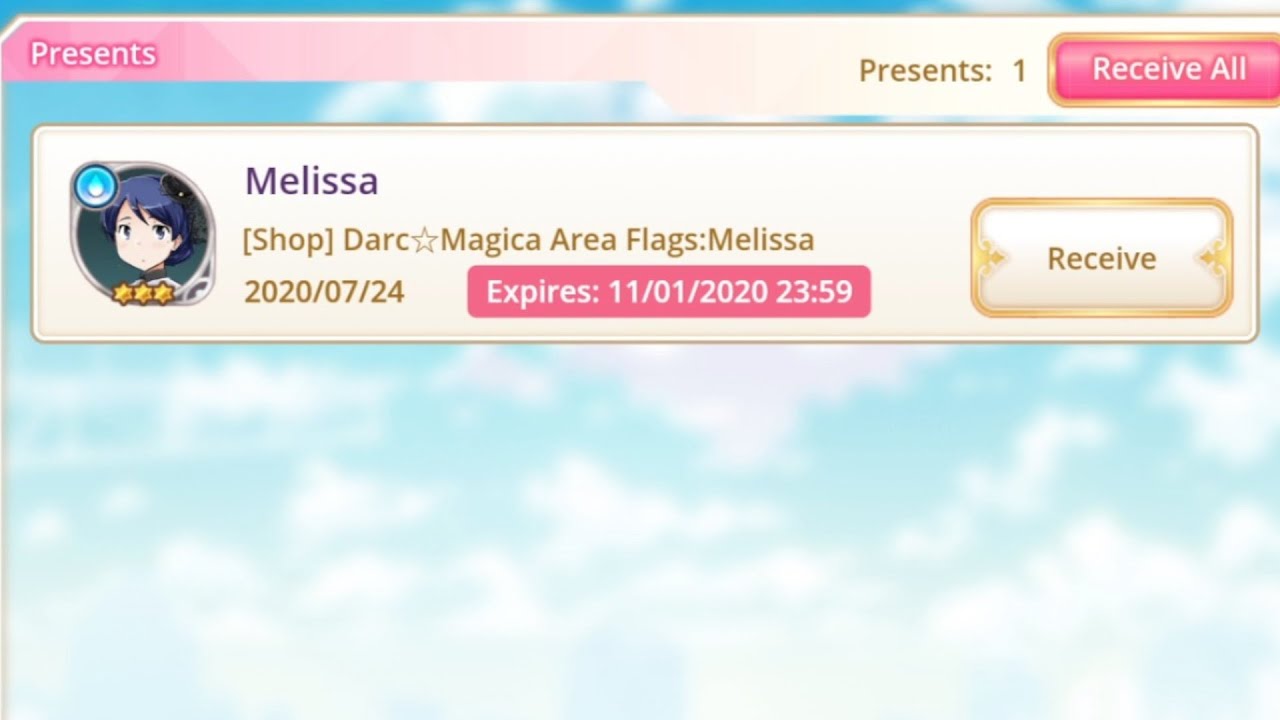Image resolution: width=1280 pixels, height=720 pixels.
Task: Tap the blue water droplet element icon
Action: tap(95, 187)
